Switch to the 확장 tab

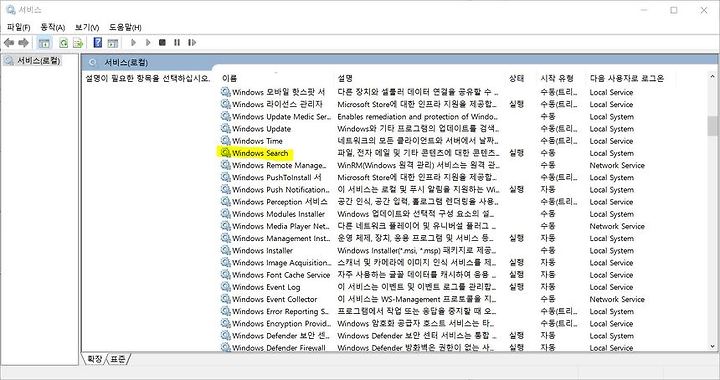95,359
